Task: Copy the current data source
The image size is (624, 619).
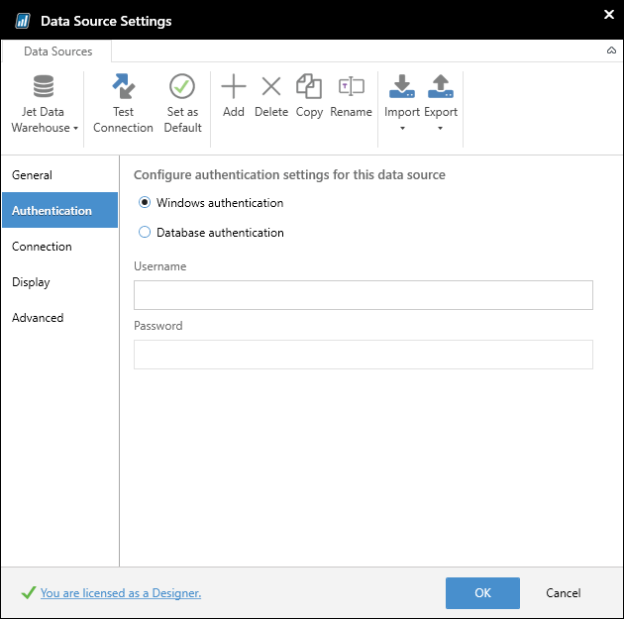Action: (309, 96)
